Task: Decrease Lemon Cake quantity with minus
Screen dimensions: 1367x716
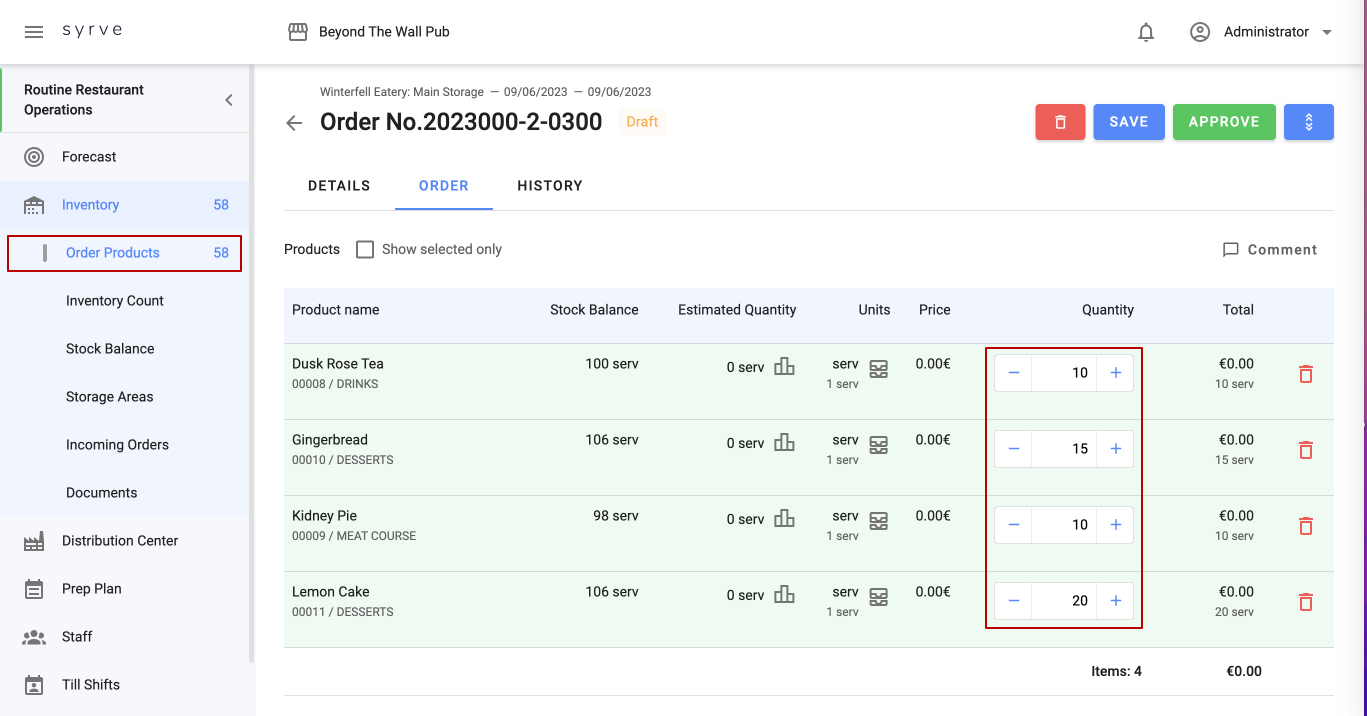Action: coord(1014,601)
